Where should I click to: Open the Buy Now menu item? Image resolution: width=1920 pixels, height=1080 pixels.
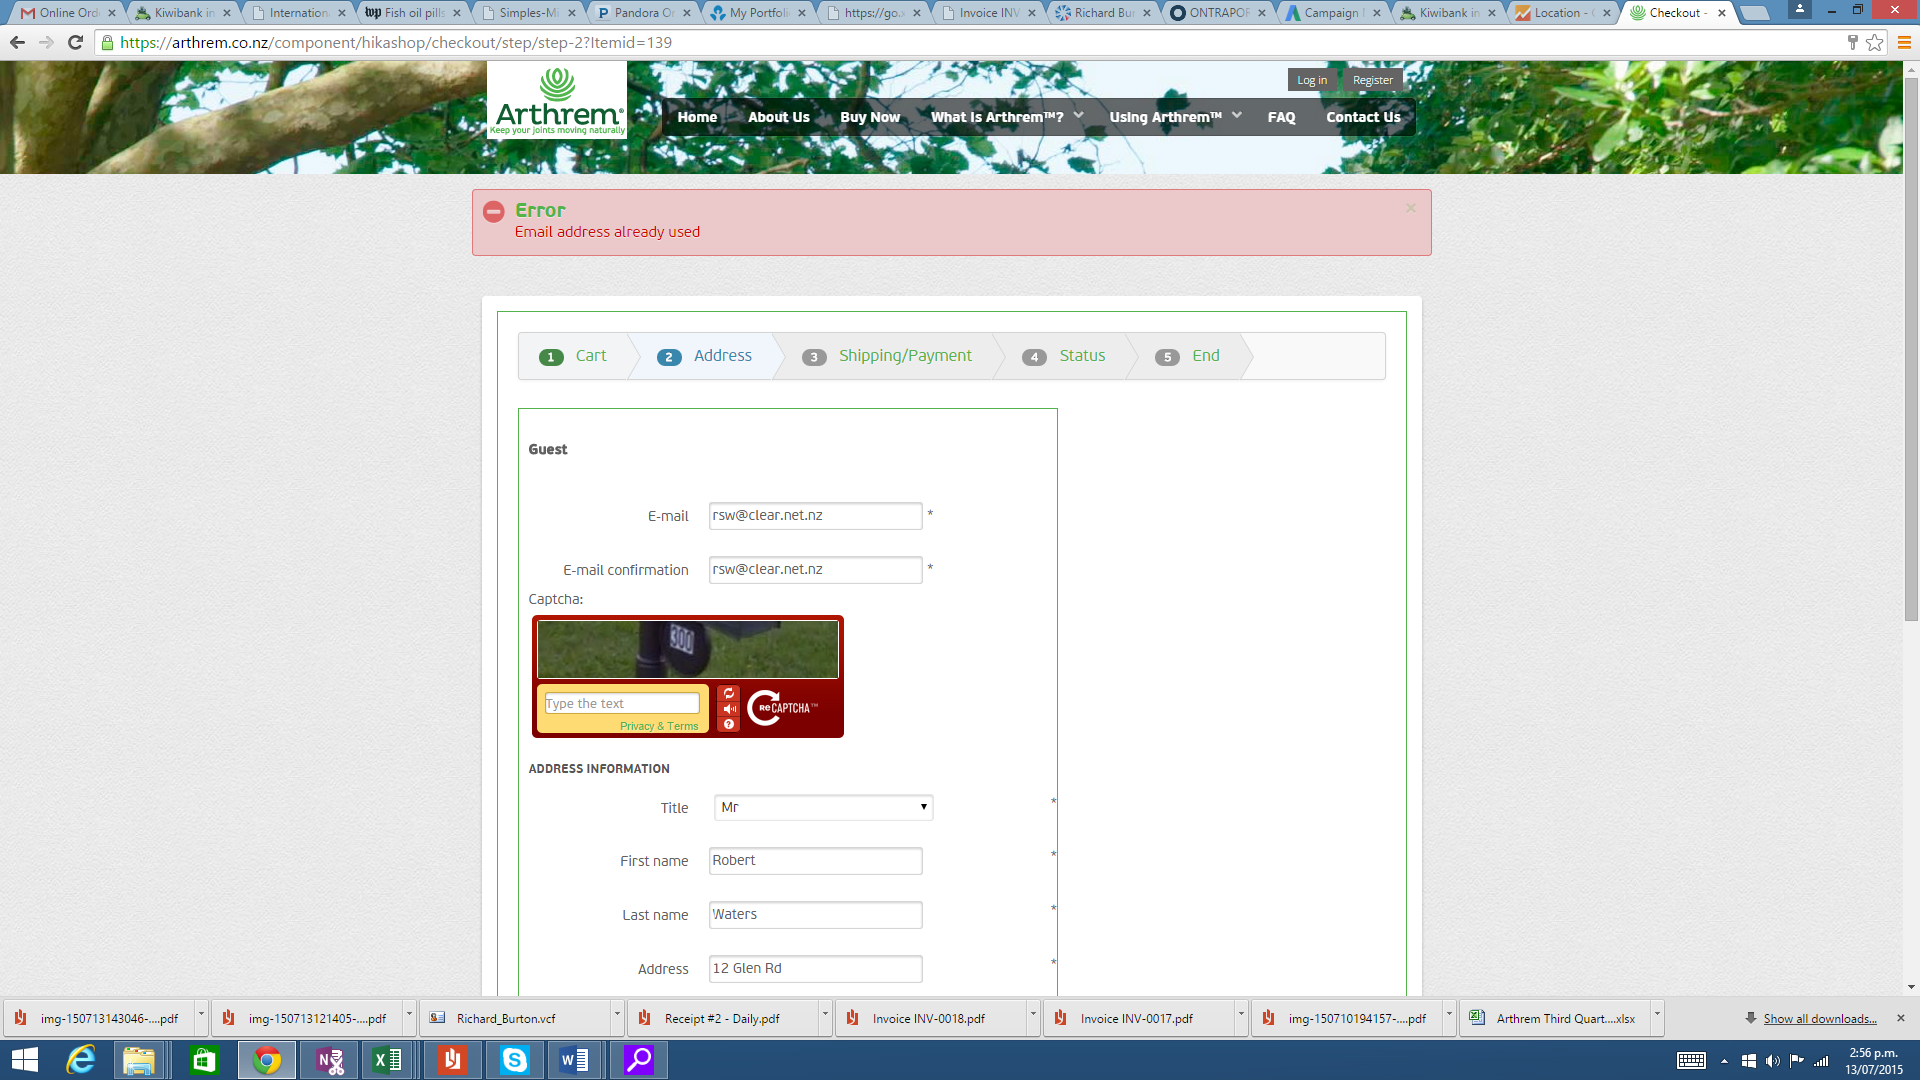869,117
